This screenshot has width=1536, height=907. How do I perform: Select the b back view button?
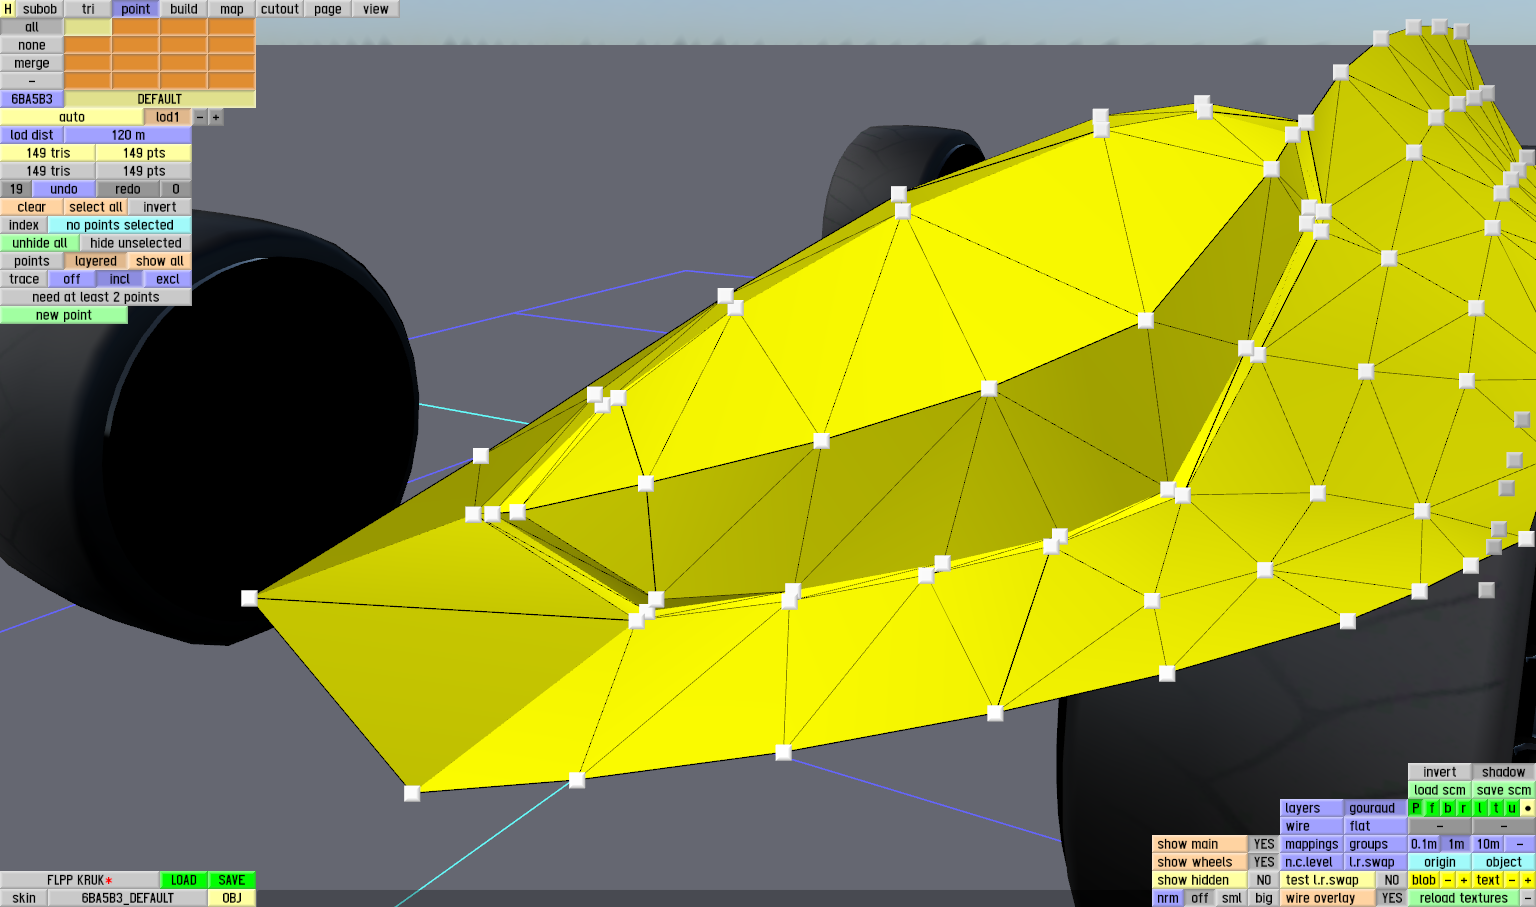(1447, 808)
